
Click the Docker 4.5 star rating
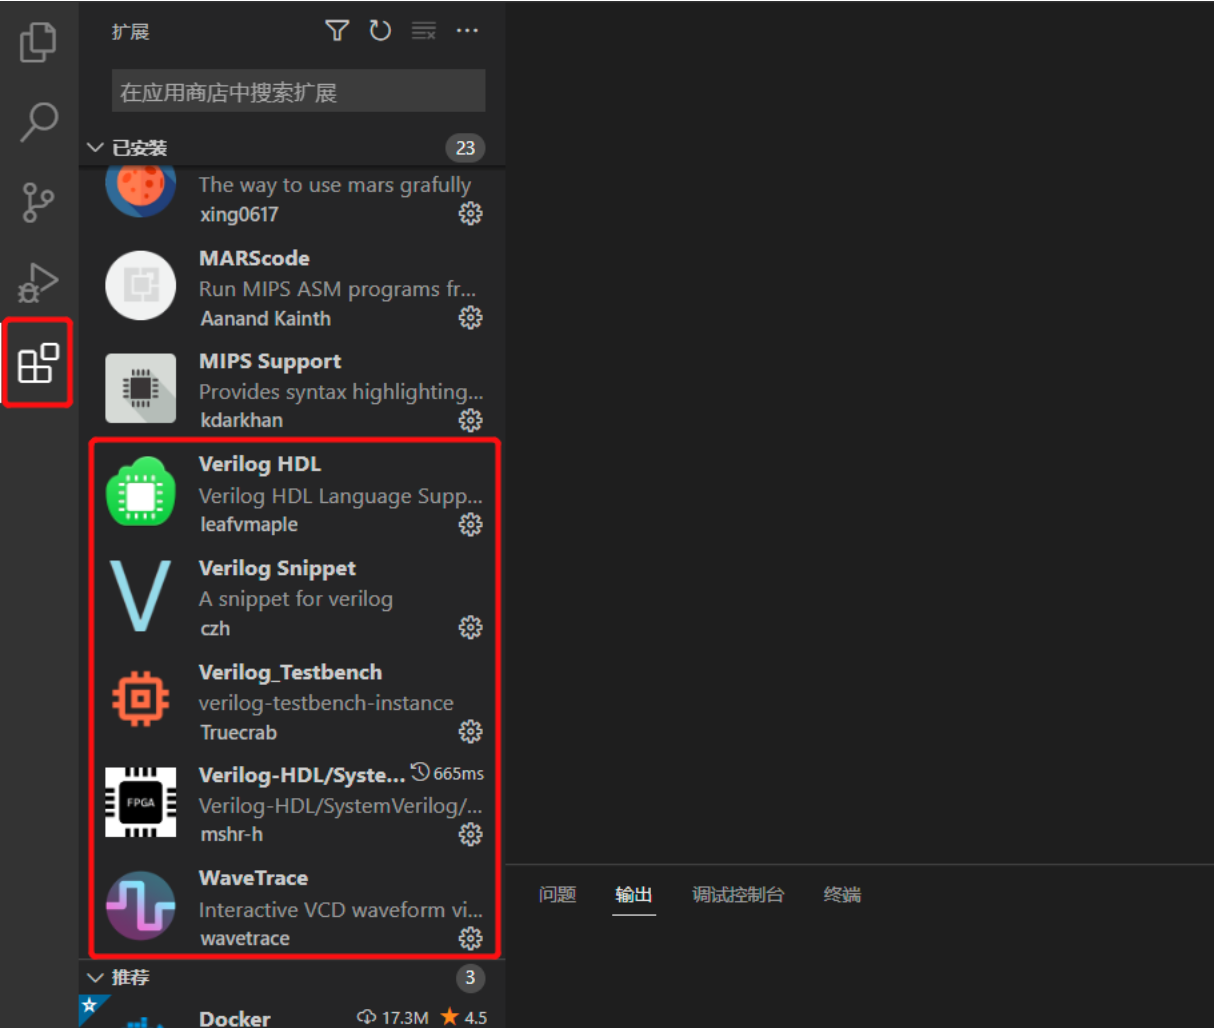(x=463, y=1017)
